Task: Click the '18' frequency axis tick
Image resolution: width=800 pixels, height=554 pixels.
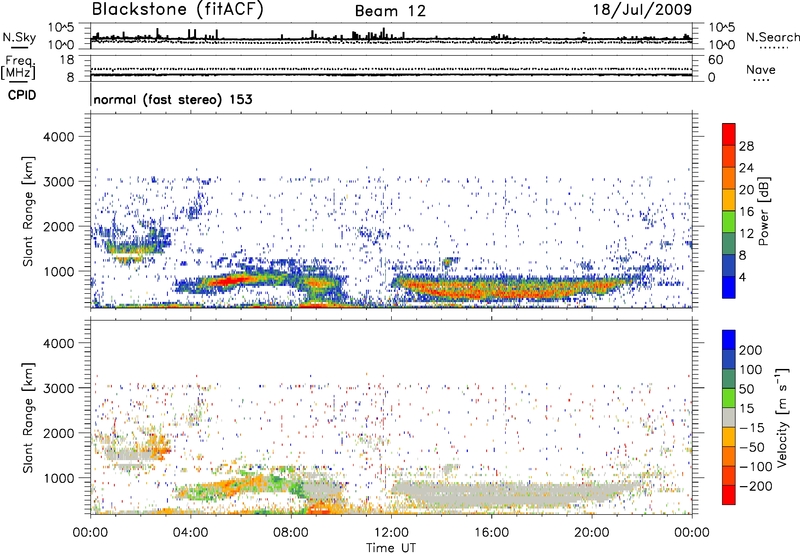Action: click(x=67, y=60)
